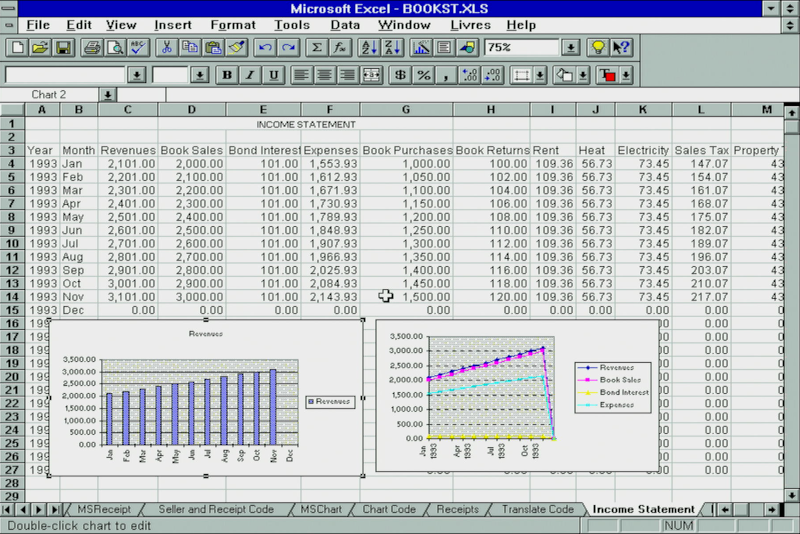The image size is (800, 534).
Task: Open the Name Box dropdown arrow
Action: click(107, 95)
